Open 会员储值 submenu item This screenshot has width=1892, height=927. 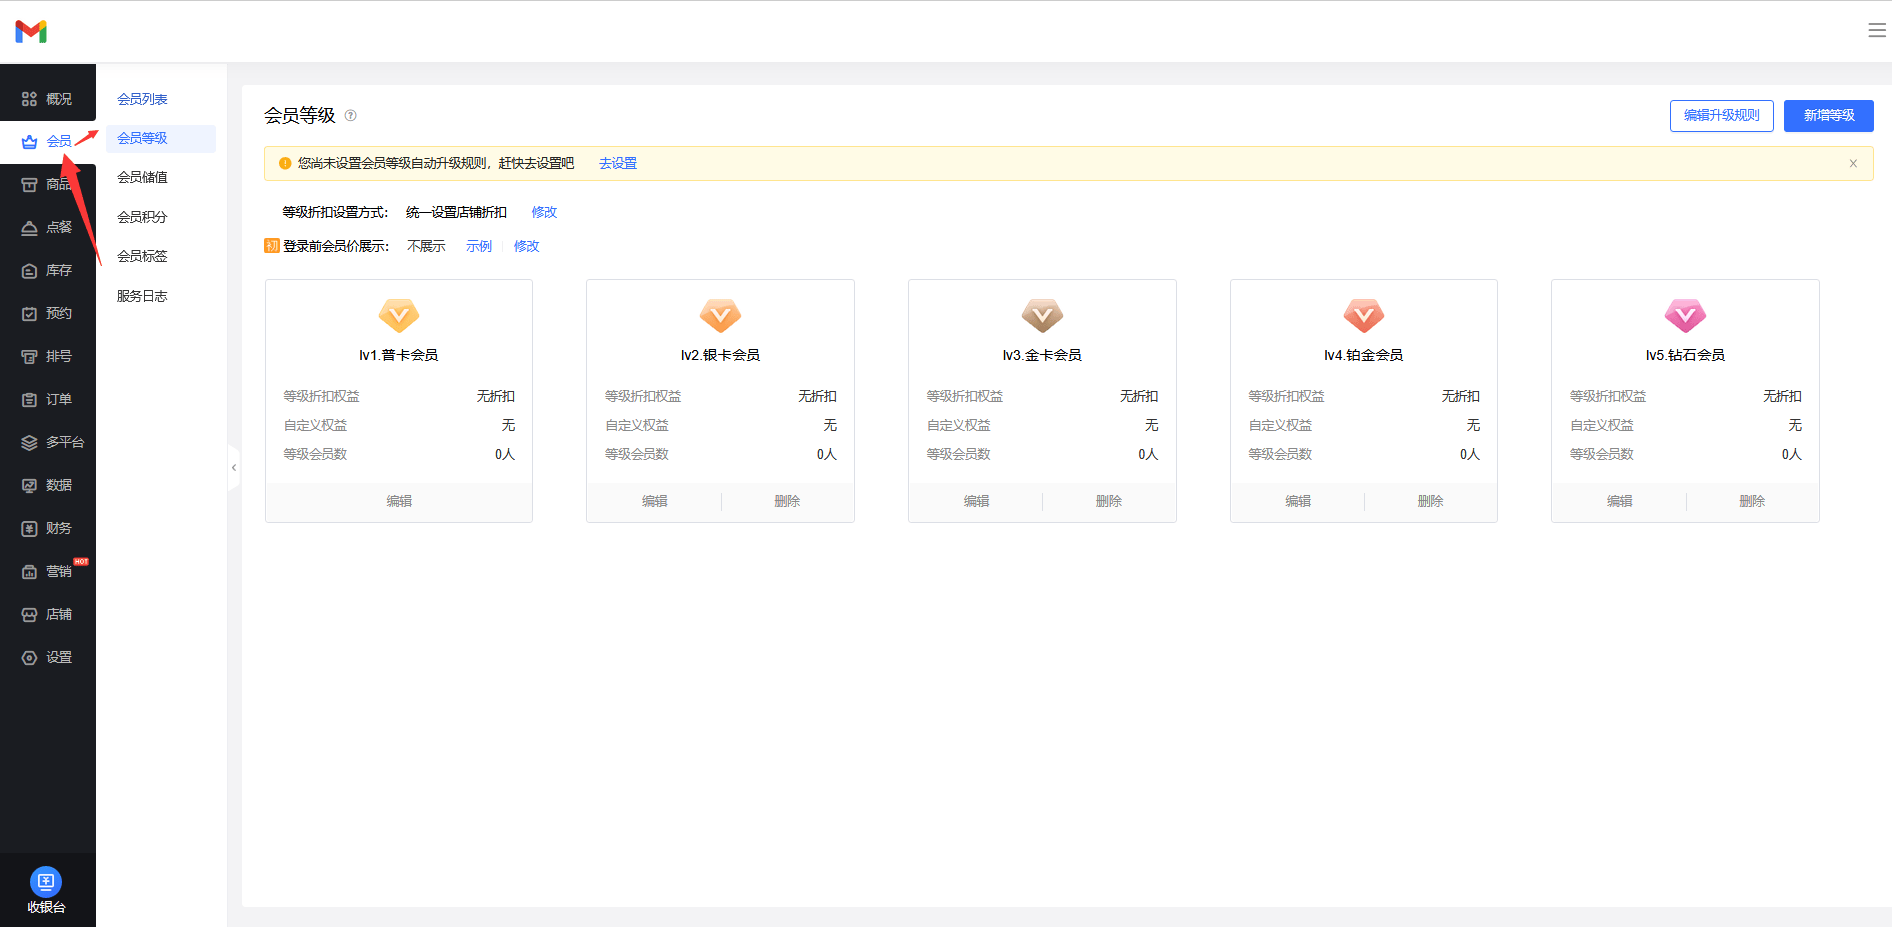point(142,177)
